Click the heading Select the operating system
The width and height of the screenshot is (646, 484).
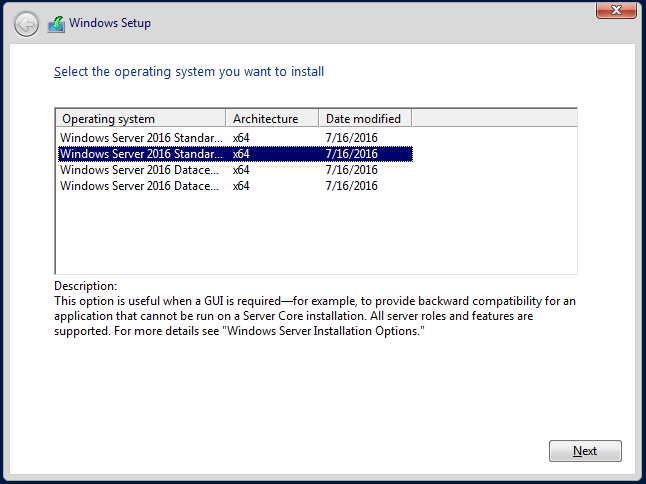coord(189,72)
